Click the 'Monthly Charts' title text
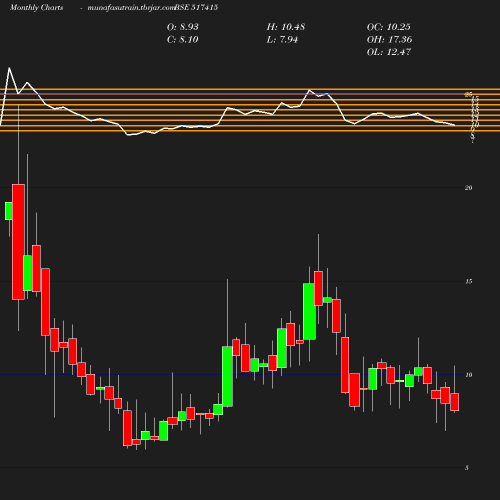500x500 pixels. pyautogui.click(x=37, y=7)
